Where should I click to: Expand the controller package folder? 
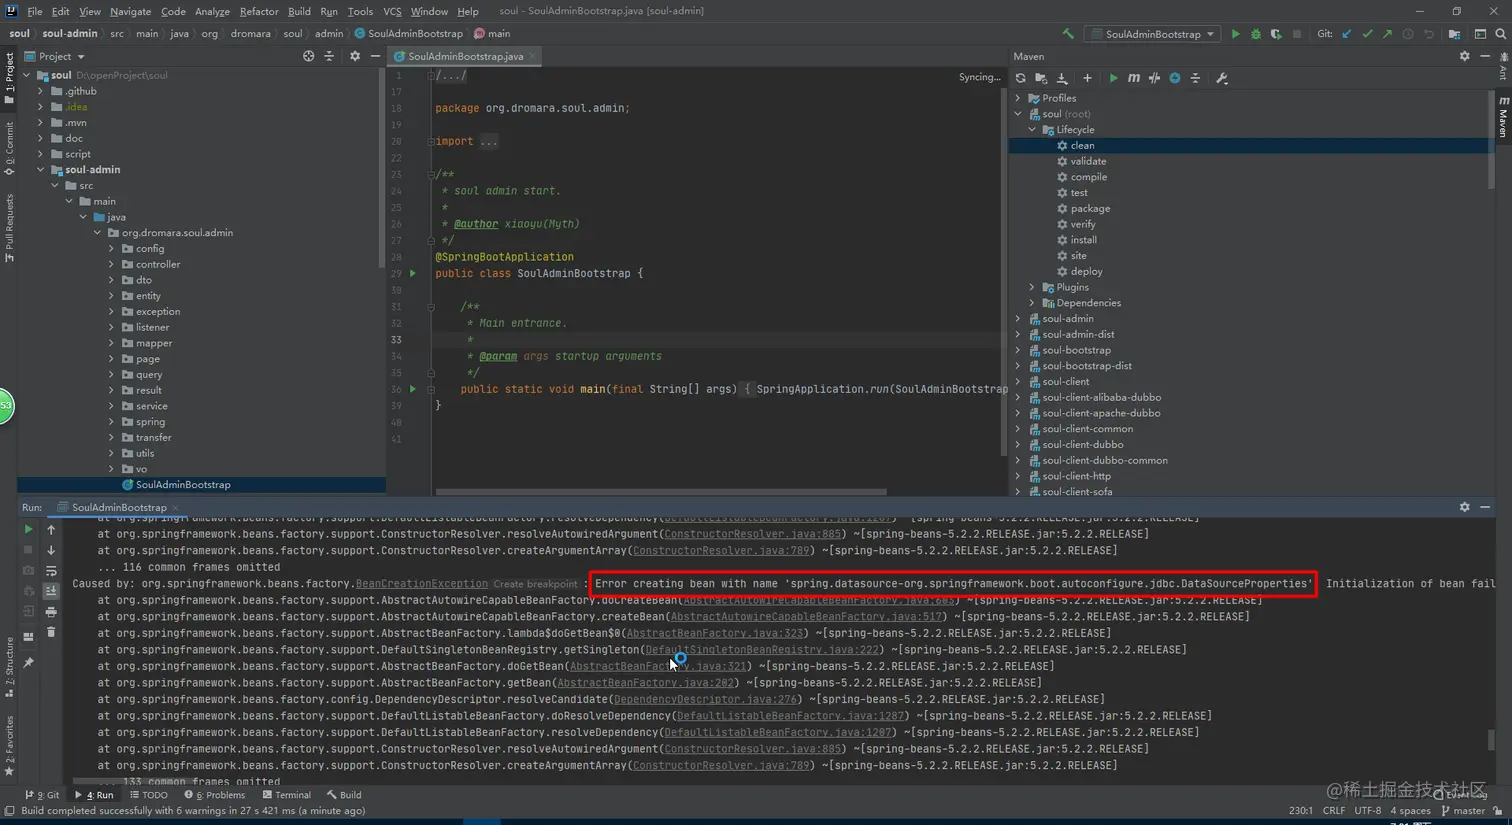pos(111,265)
